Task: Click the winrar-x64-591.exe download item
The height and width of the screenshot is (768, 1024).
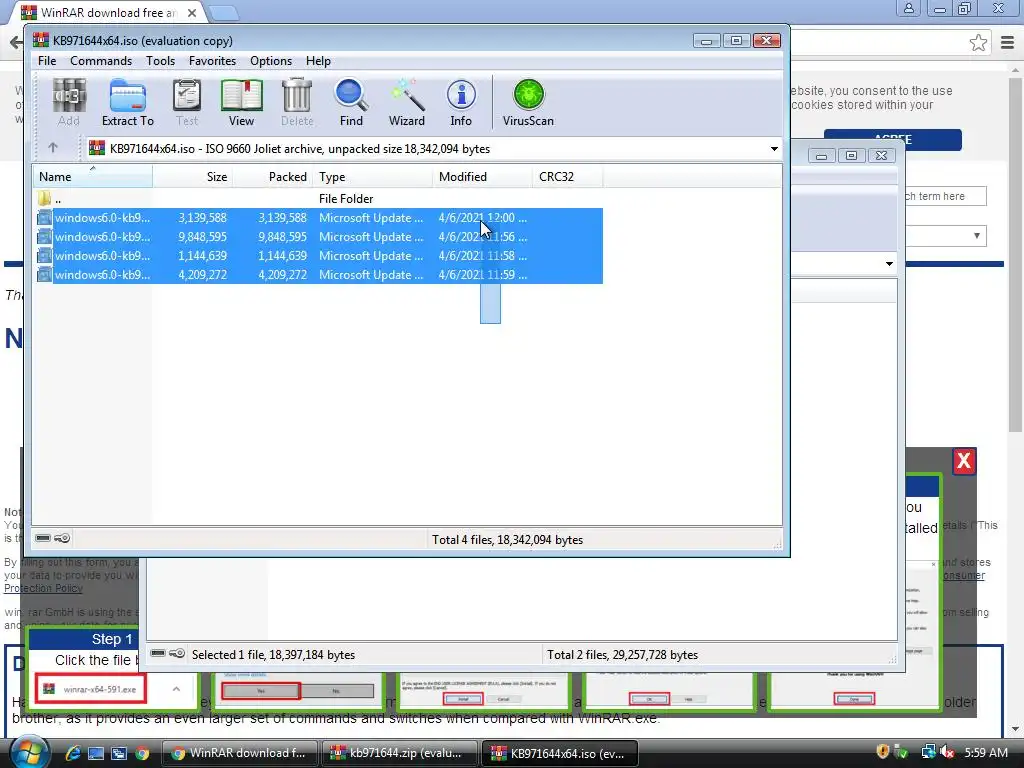Action: 90,689
